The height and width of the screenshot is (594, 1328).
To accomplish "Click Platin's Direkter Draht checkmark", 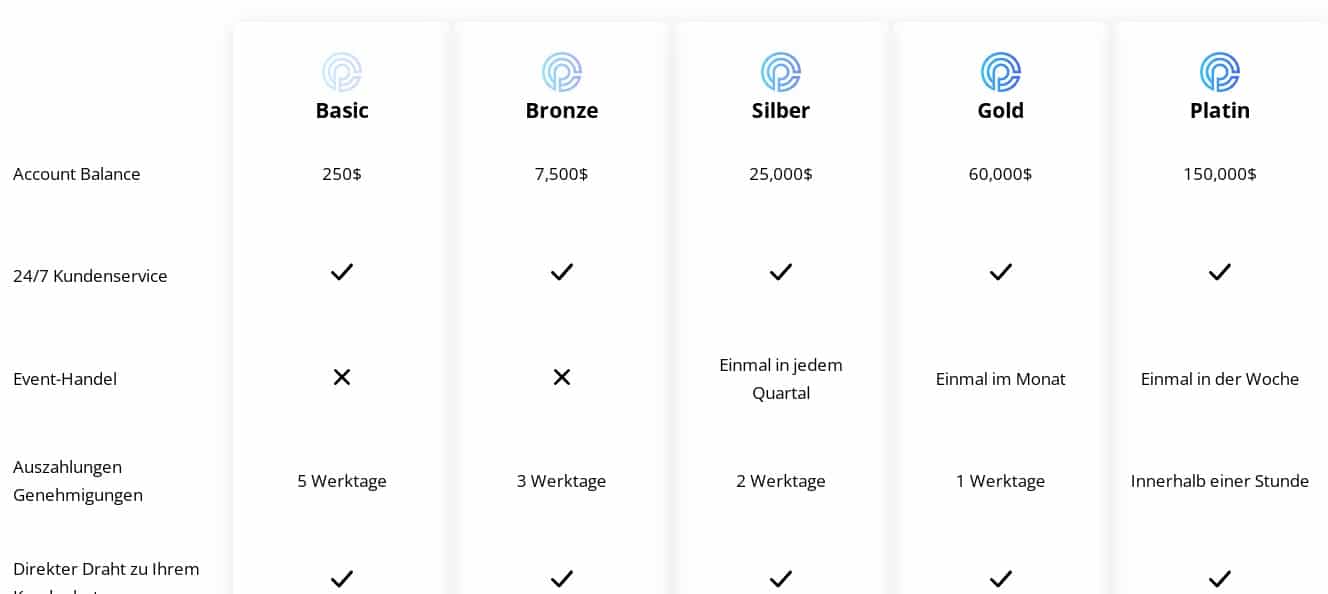I will [1220, 578].
